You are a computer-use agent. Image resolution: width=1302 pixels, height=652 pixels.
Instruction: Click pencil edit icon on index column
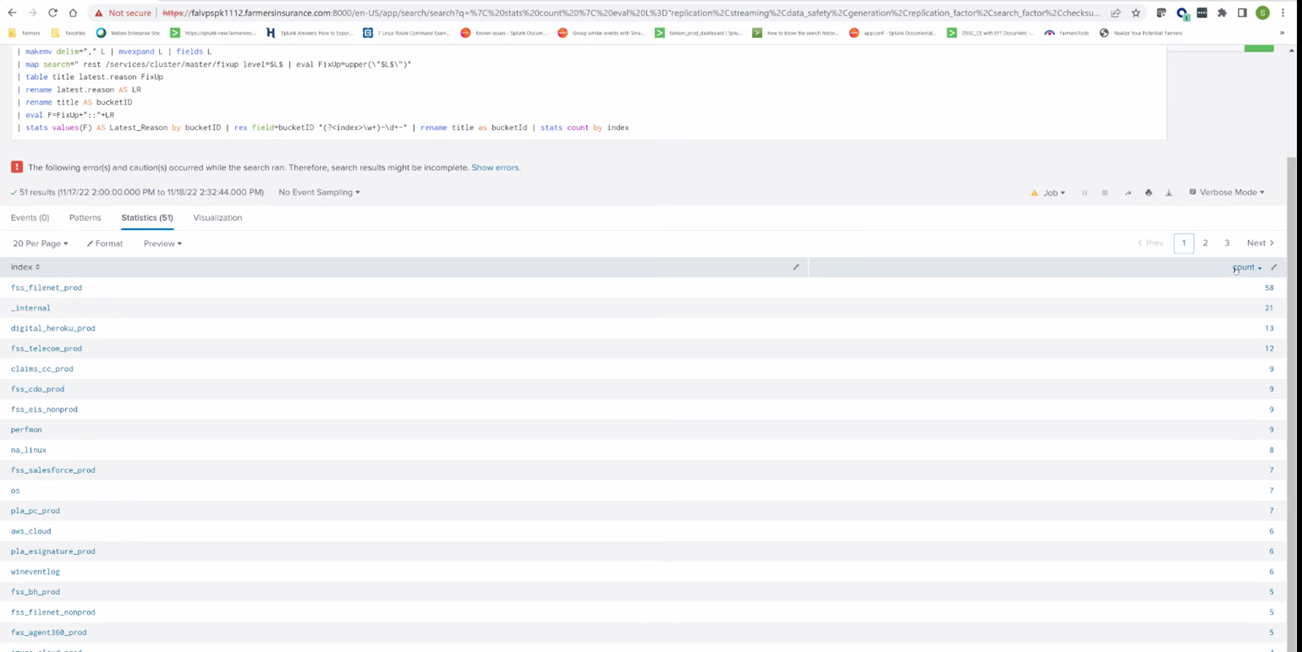(796, 267)
